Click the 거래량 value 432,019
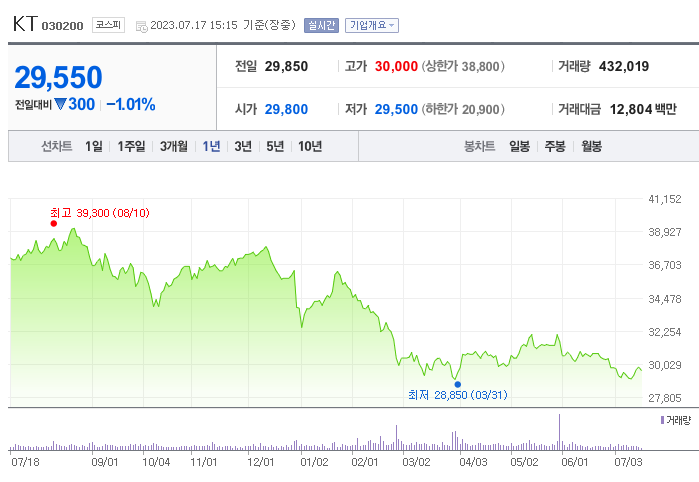This screenshot has height=482, width=699. pos(624,66)
